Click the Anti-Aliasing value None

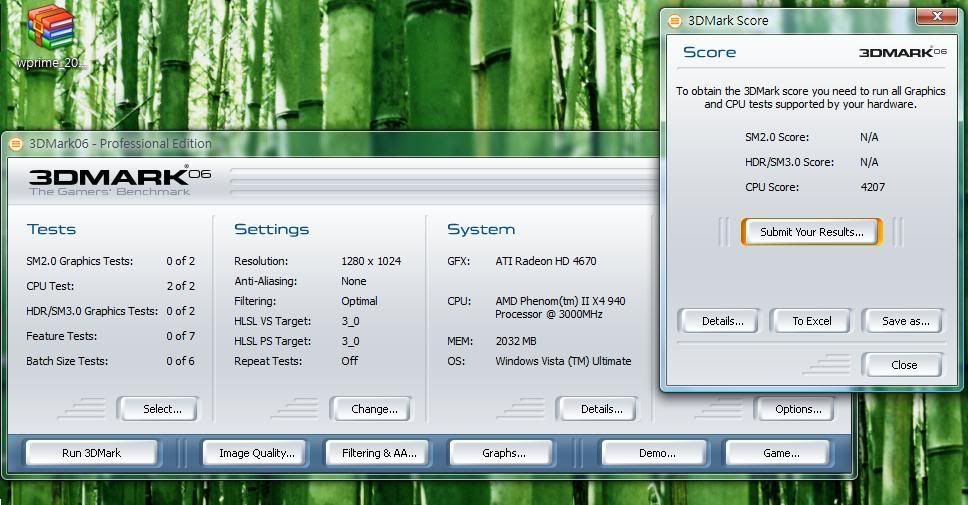pyautogui.click(x=354, y=281)
